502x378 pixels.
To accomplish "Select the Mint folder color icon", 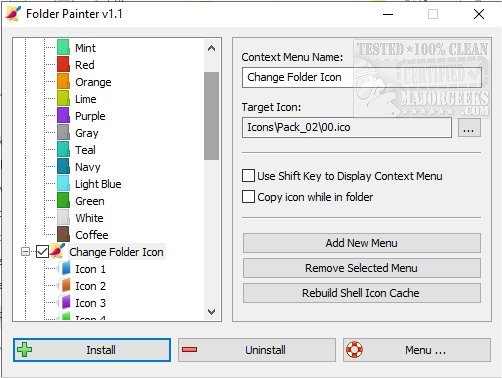I will point(63,47).
